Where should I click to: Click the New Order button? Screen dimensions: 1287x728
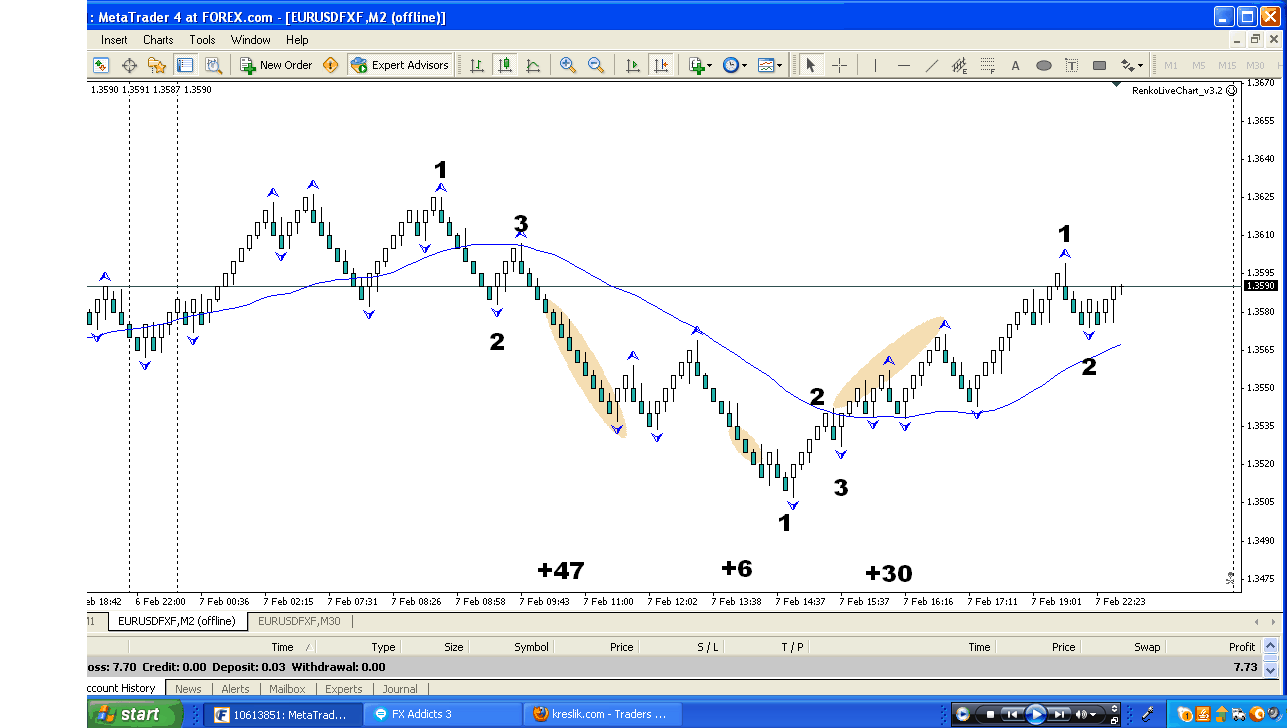pos(276,65)
